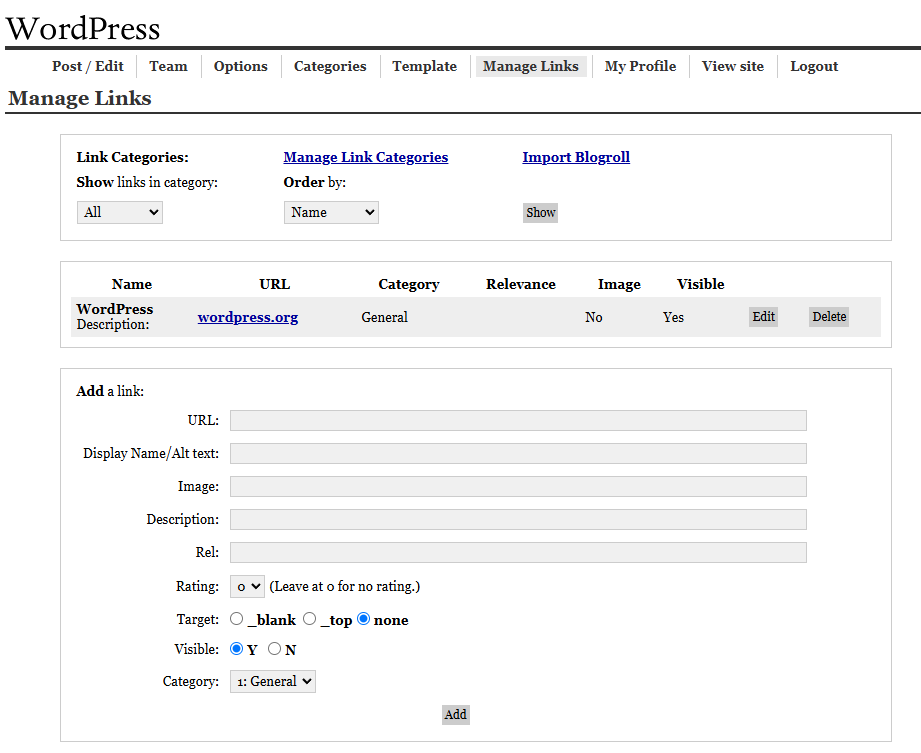Click View site in the navigation
This screenshot has width=921, height=753.
(733, 66)
